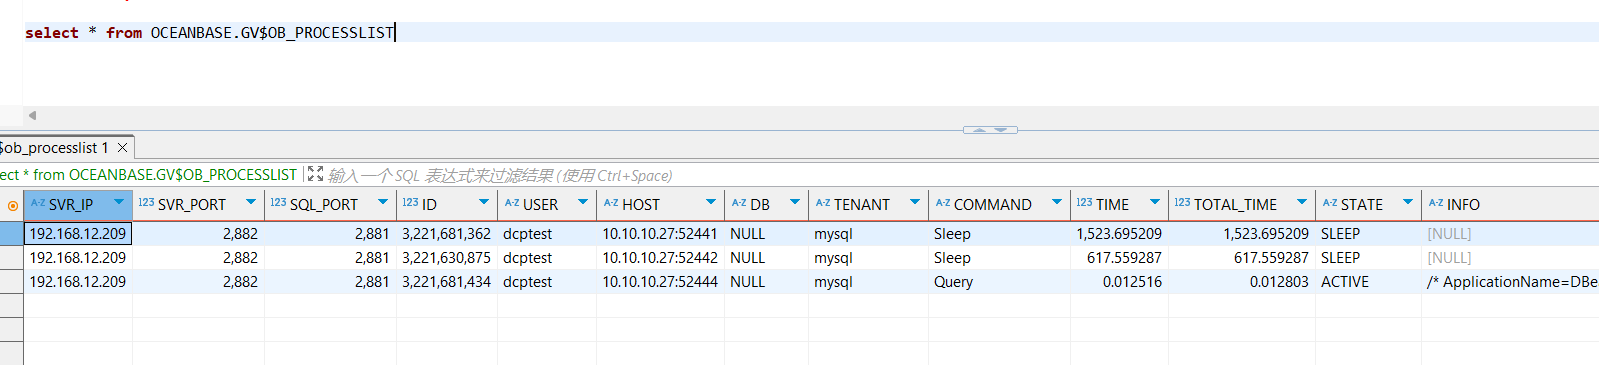This screenshot has width=1599, height=365.
Task: Sort by the SVR_IP column header
Action: click(x=70, y=204)
